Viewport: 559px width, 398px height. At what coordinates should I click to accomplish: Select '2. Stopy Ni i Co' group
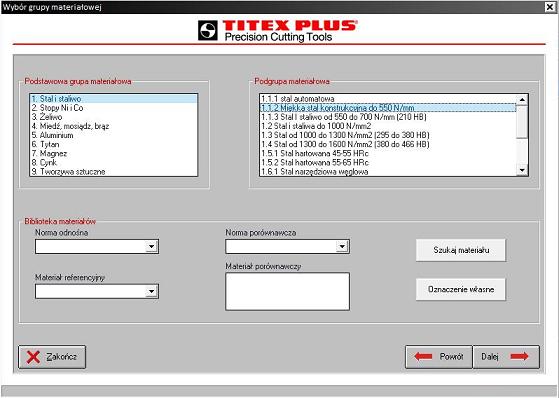click(114, 108)
